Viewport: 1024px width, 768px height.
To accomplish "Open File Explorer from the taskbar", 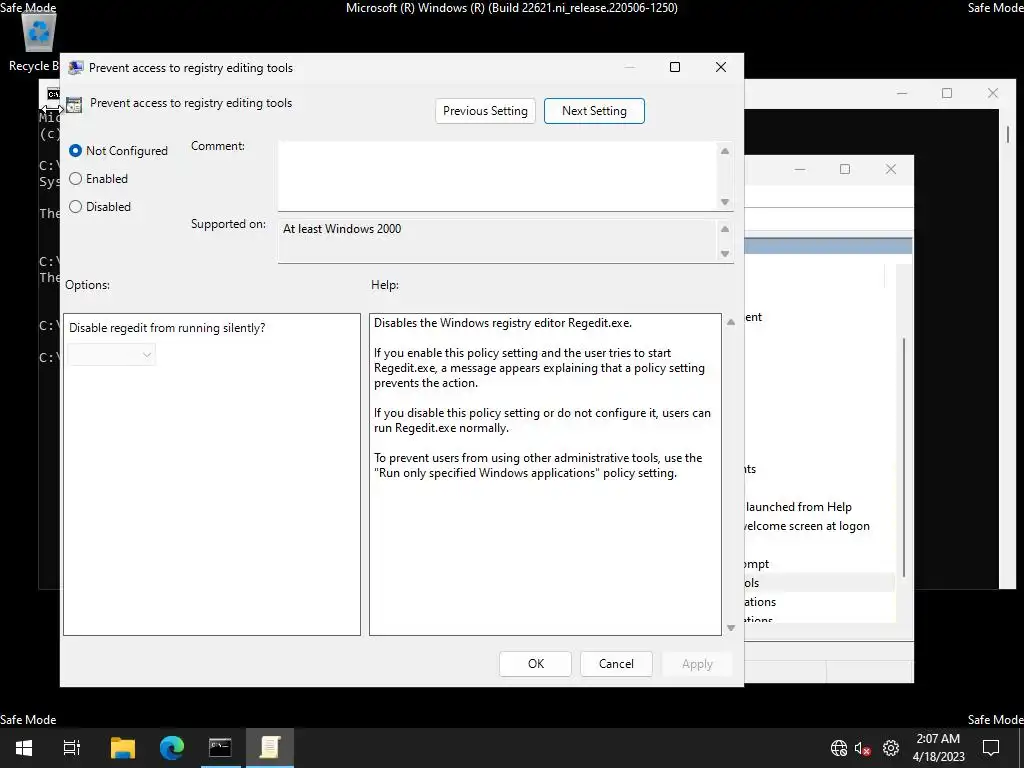I will [x=122, y=747].
